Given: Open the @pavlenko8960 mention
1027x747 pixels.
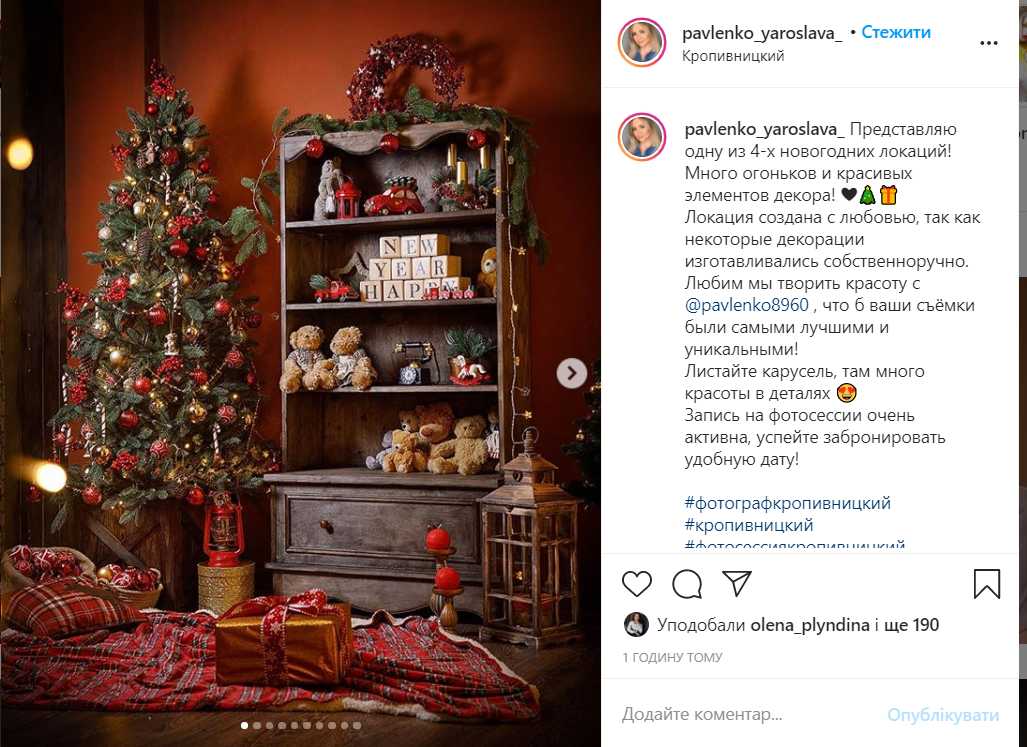Looking at the screenshot, I should 747,305.
